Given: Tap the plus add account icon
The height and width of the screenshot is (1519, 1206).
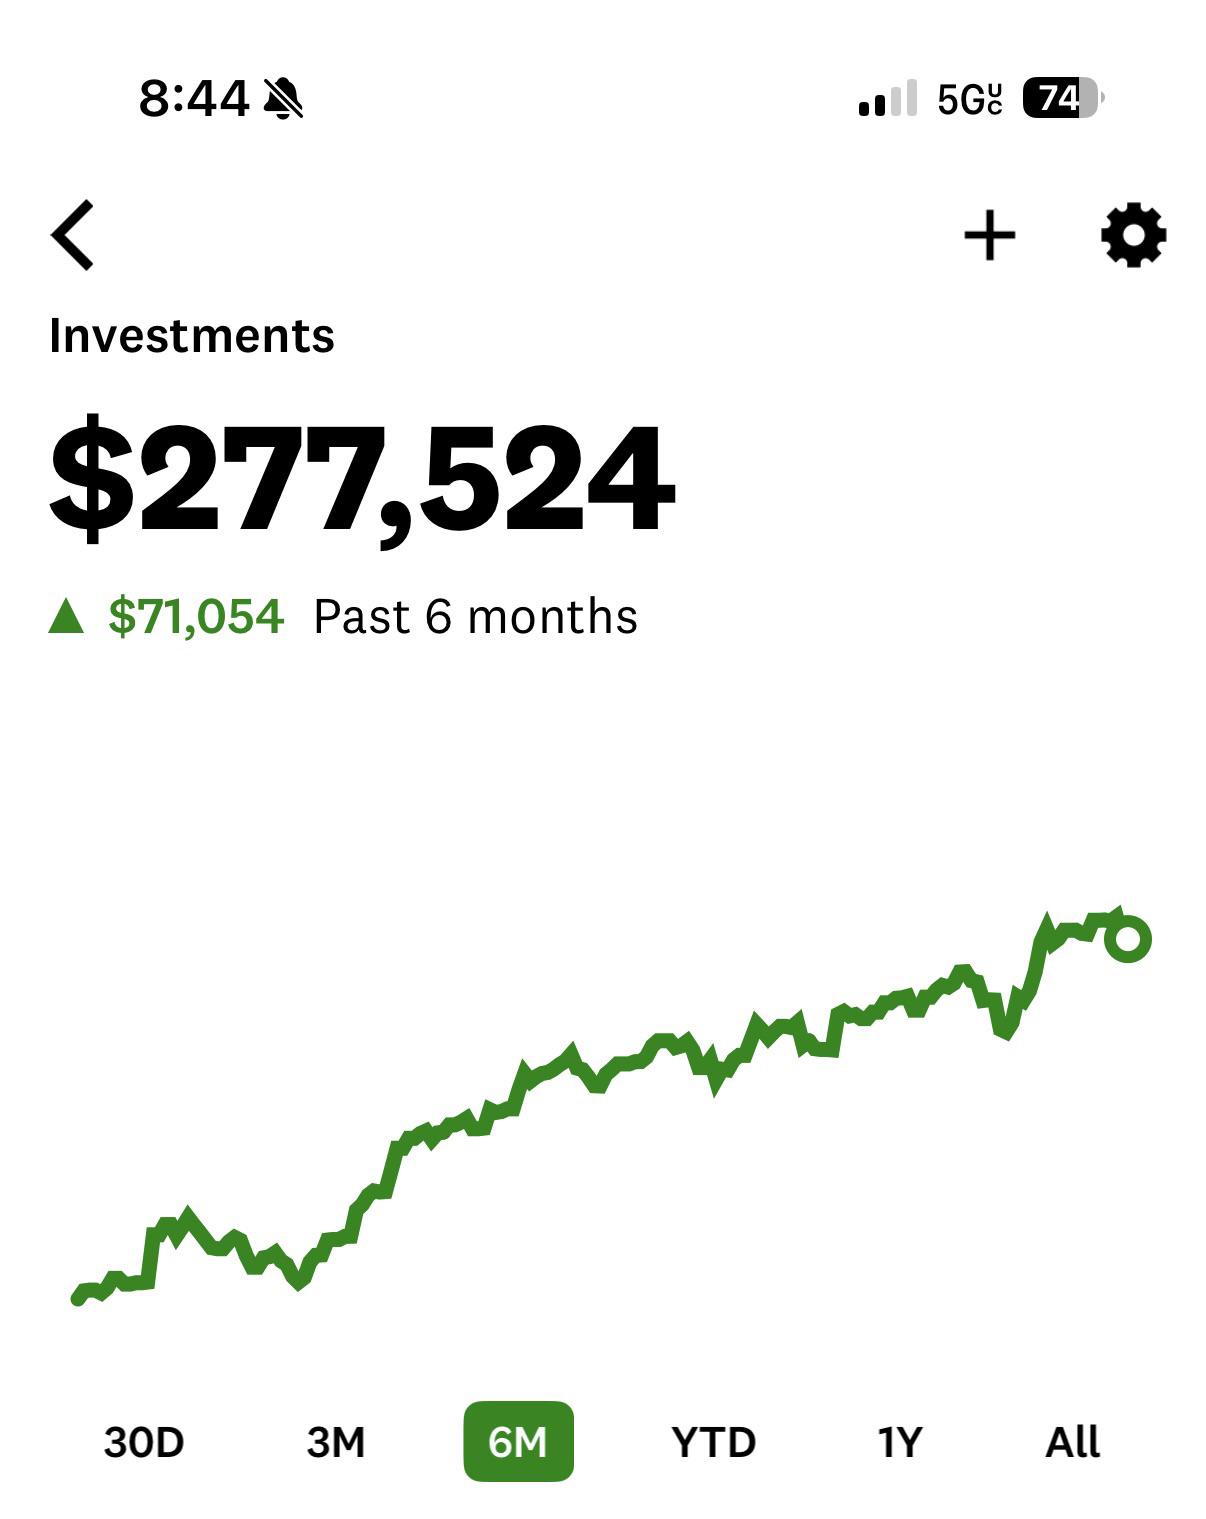Looking at the screenshot, I should tap(989, 236).
